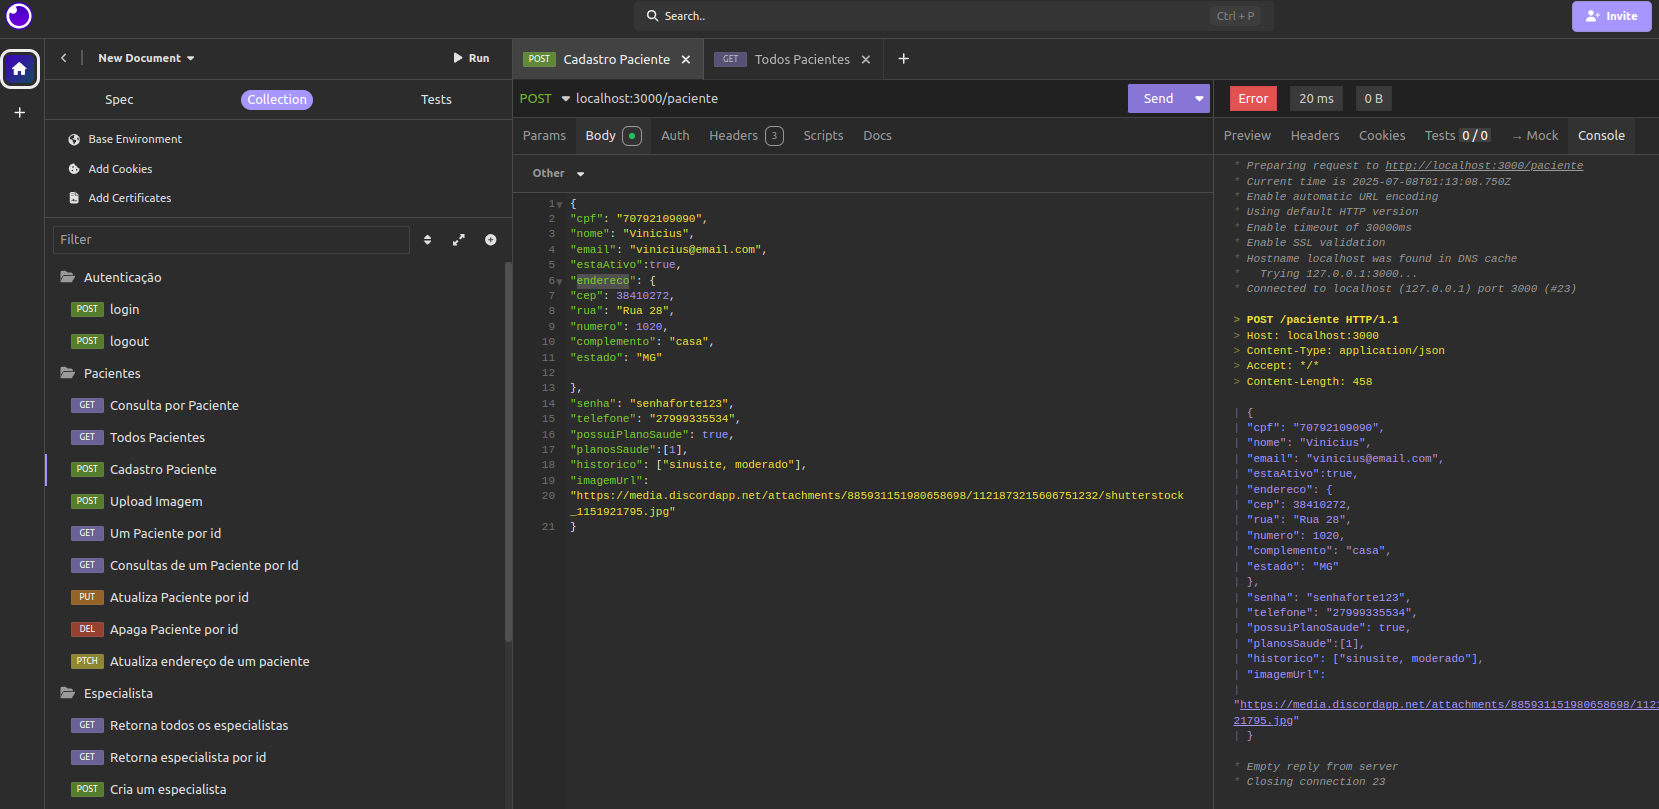The width and height of the screenshot is (1659, 809).
Task: Select the Upload Imagem request
Action: (x=156, y=501)
